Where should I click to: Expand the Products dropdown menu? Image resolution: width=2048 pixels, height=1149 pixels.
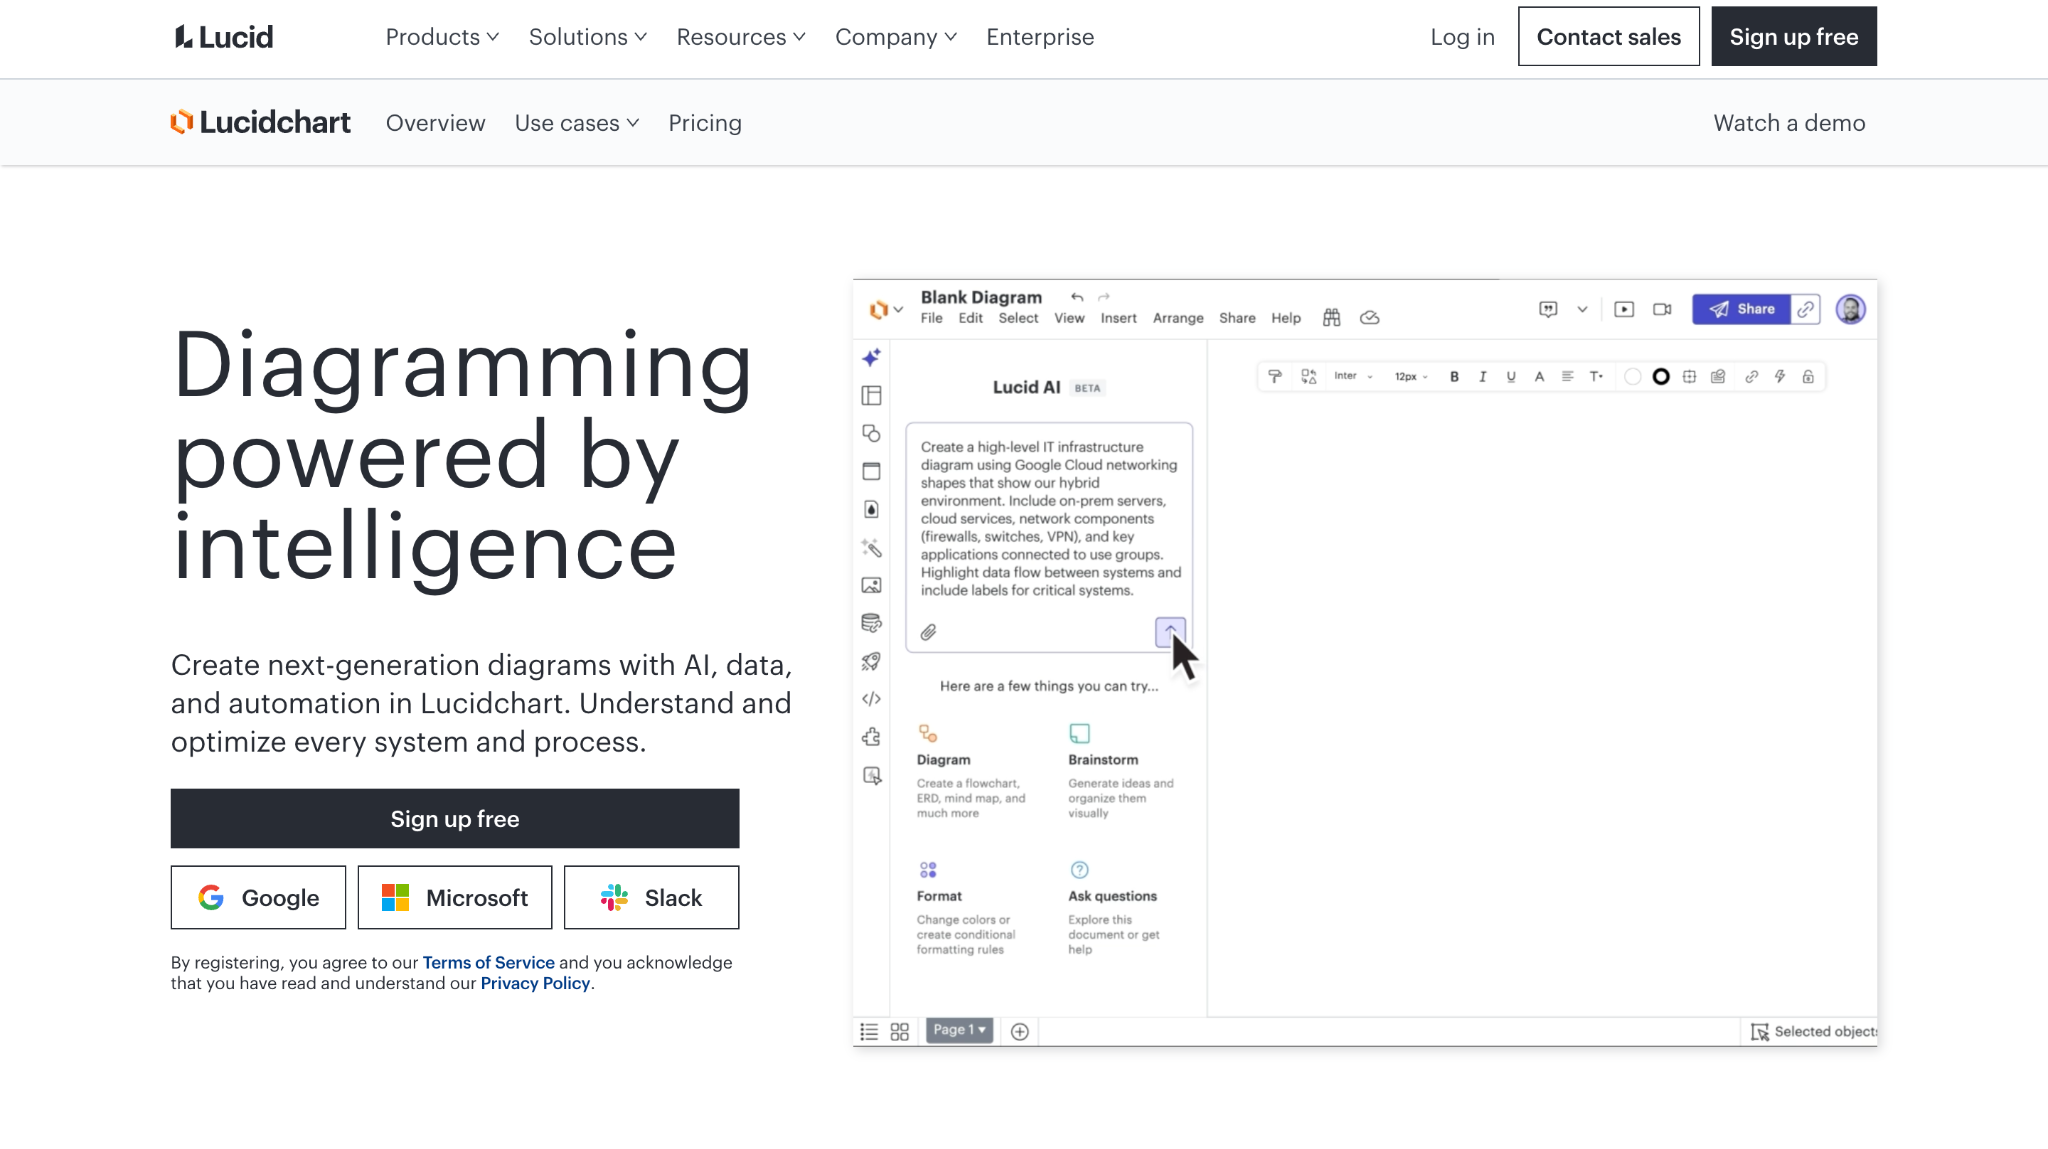pyautogui.click(x=442, y=37)
